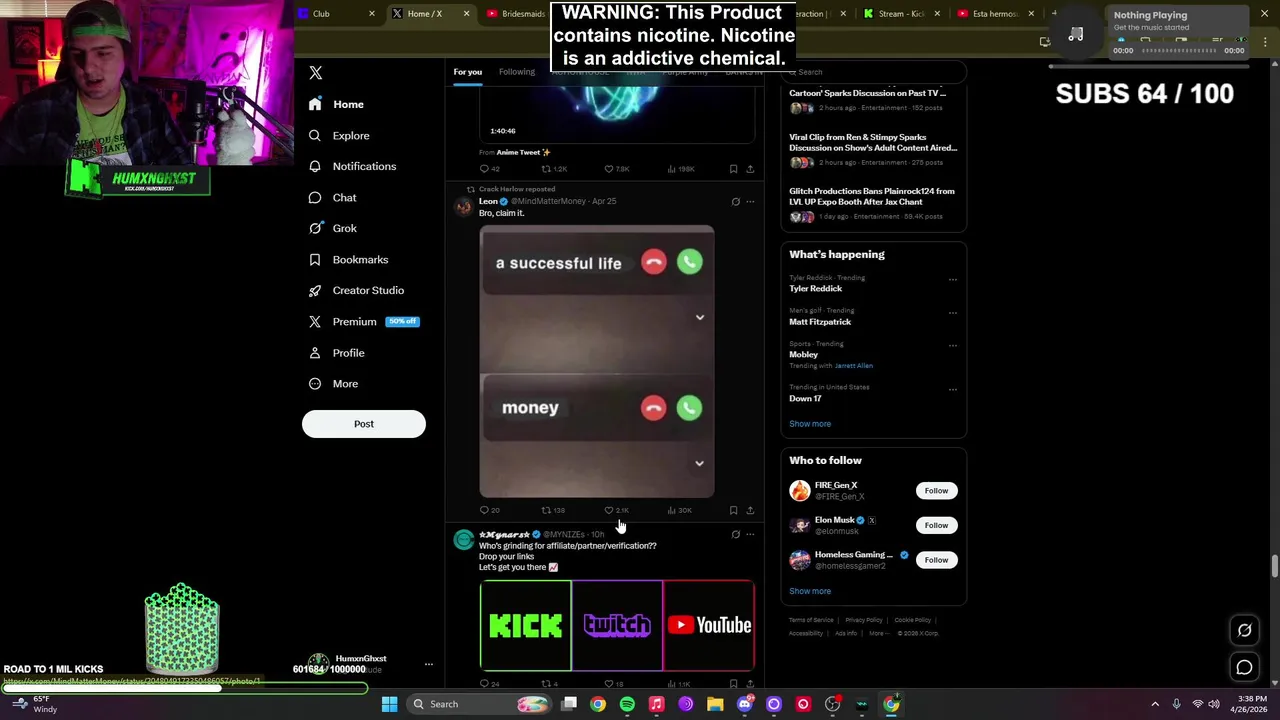Open the Tyler Reddick trending topic
This screenshot has width=1280, height=720.
[x=815, y=288]
